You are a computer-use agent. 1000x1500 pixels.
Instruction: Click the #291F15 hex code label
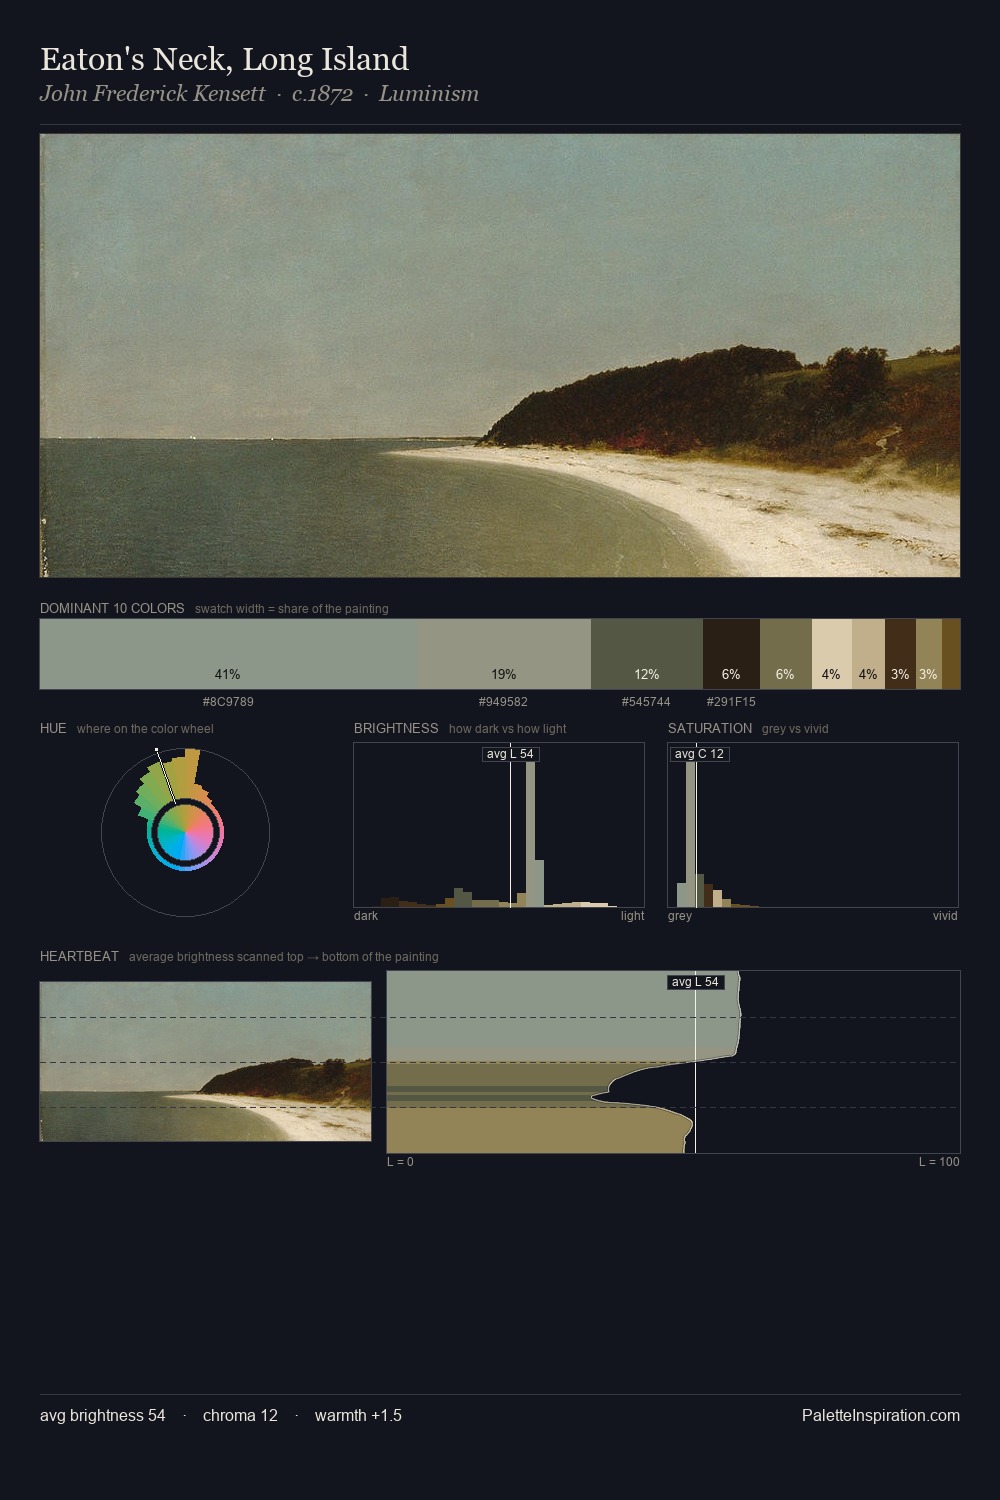731,702
